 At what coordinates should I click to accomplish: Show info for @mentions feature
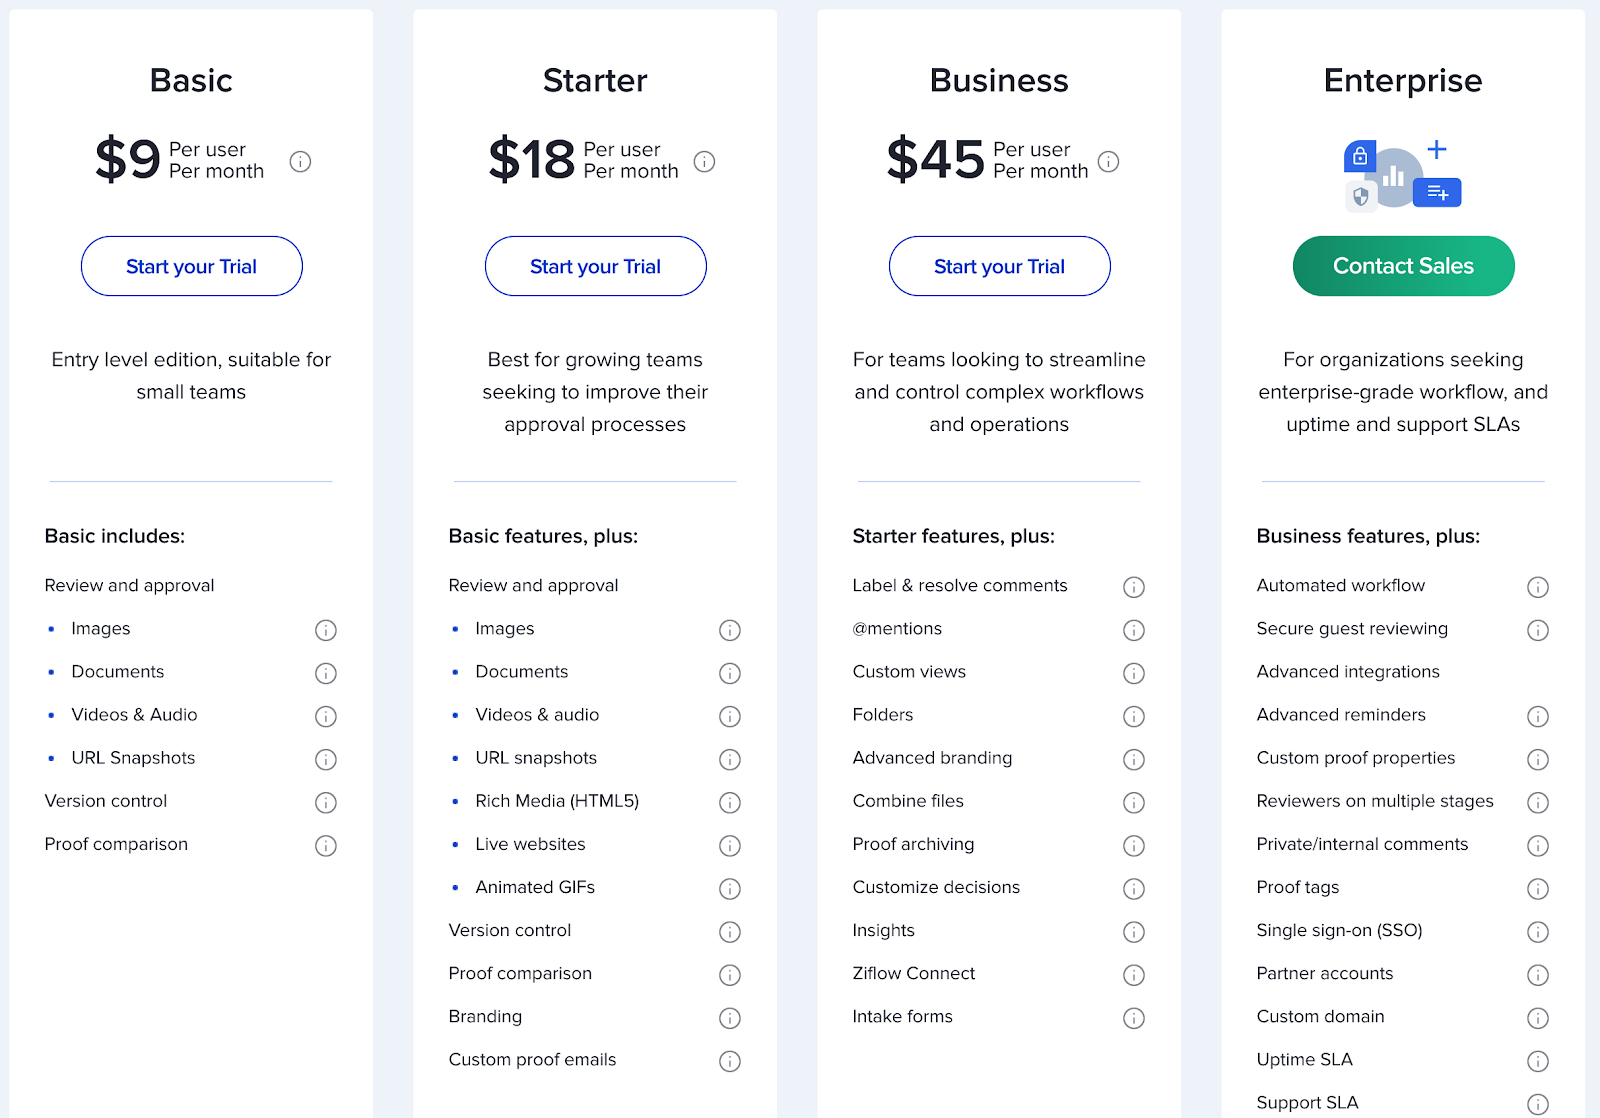tap(1133, 630)
